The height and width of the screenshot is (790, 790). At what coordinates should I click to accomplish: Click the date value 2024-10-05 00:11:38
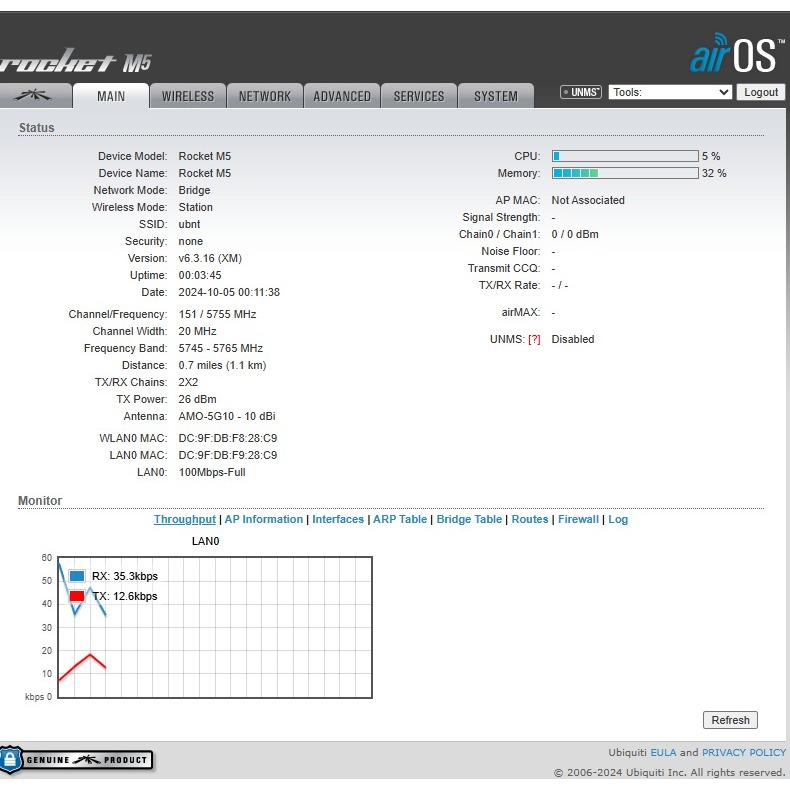tap(229, 292)
